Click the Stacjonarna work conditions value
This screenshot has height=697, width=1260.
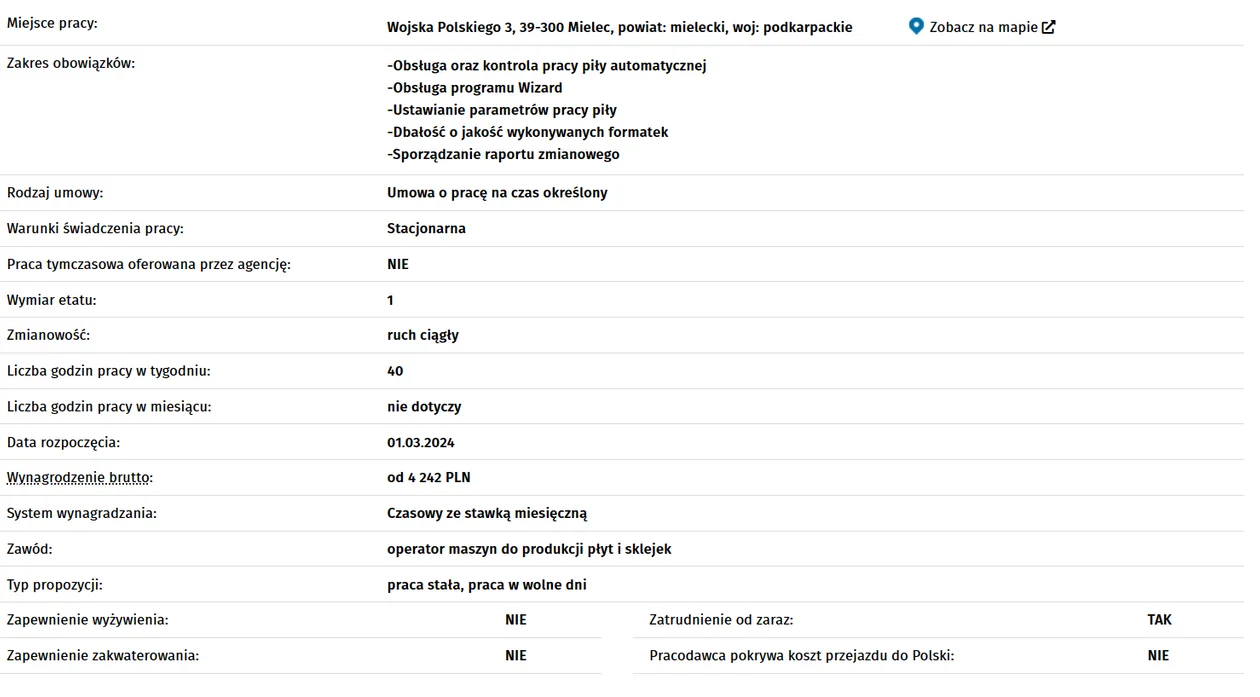pyautogui.click(x=426, y=228)
